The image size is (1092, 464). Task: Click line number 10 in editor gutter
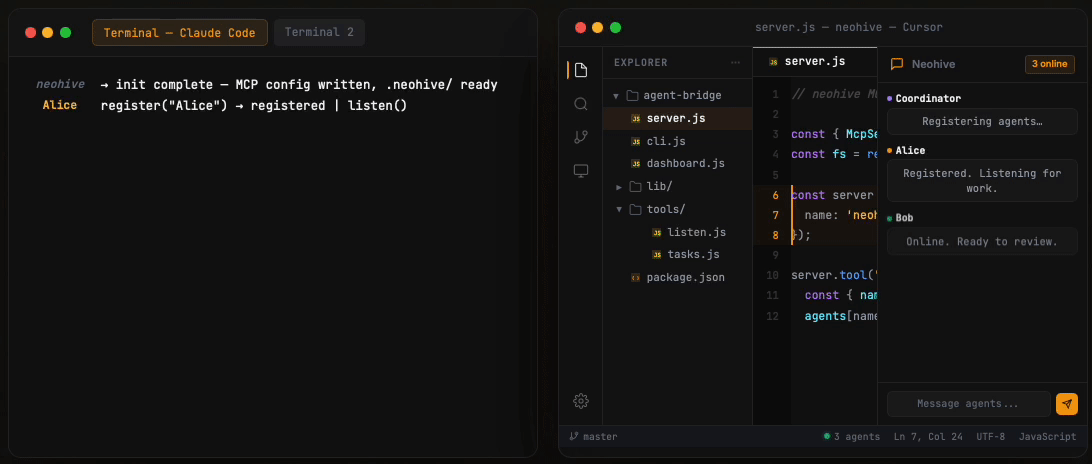click(772, 275)
